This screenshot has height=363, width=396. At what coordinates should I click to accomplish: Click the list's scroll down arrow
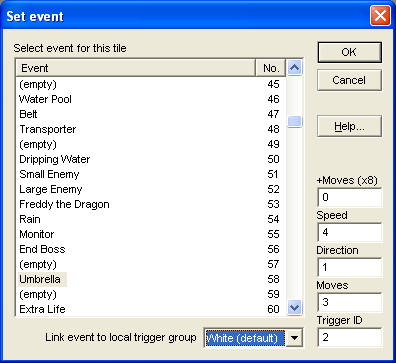pos(294,307)
